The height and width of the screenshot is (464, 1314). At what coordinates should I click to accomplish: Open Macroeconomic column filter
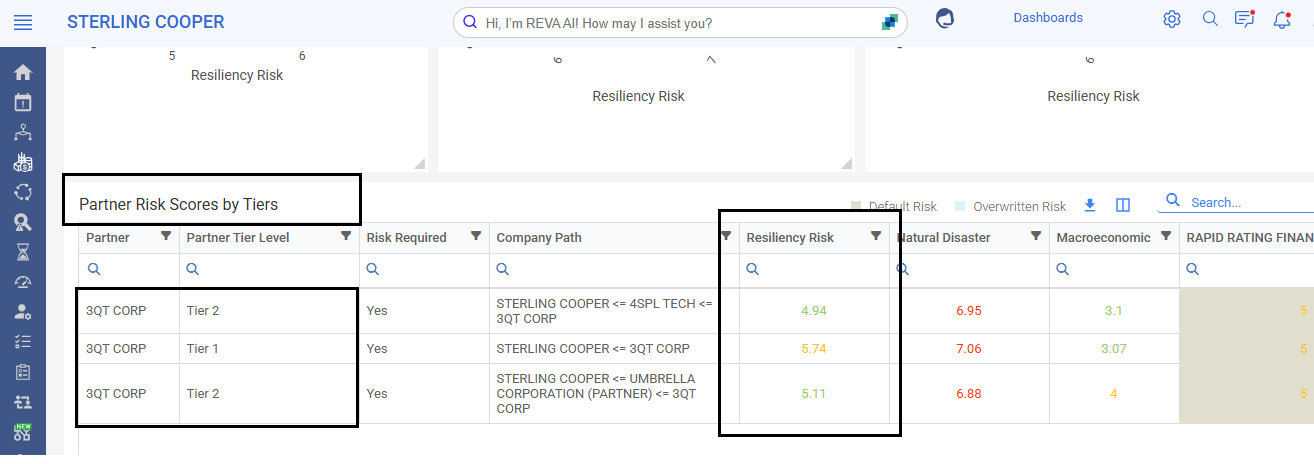pos(1166,237)
